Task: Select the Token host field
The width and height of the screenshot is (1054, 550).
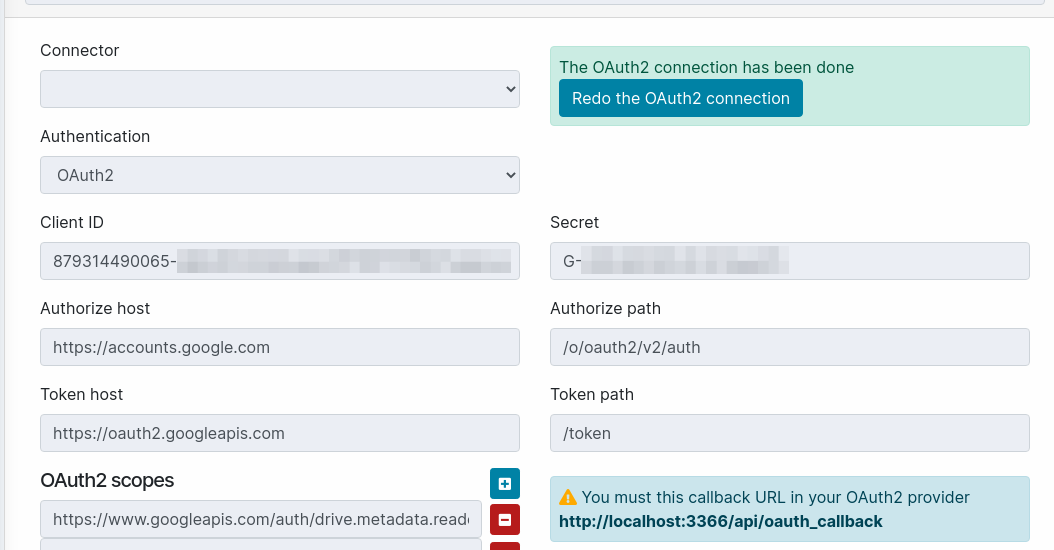Action: pyautogui.click(x=280, y=433)
